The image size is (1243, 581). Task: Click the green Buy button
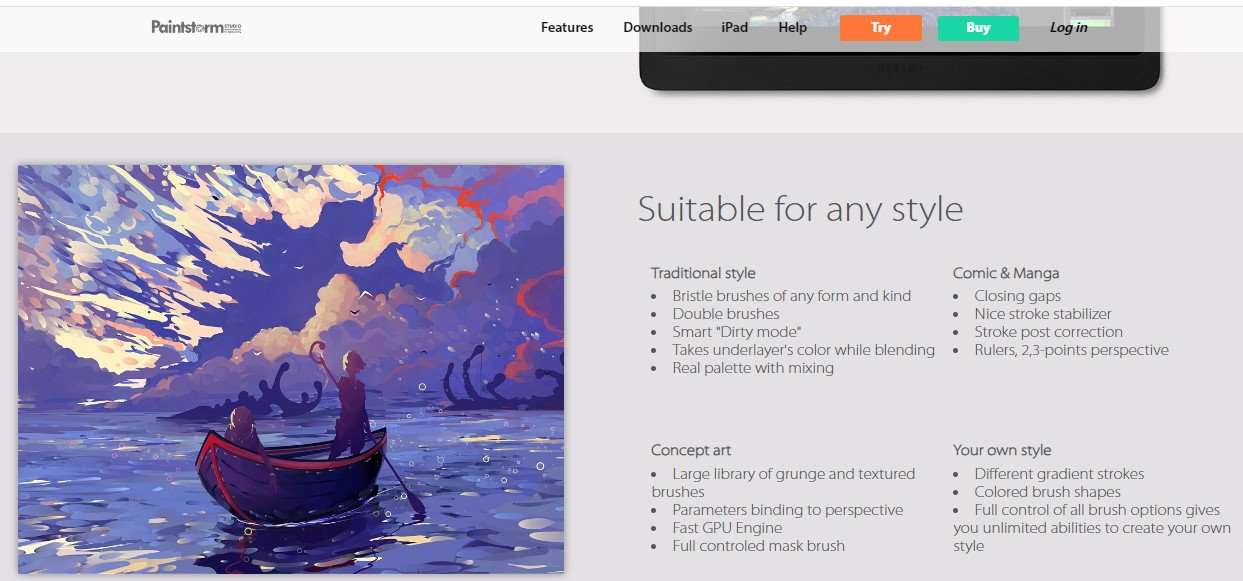pyautogui.click(x=978, y=28)
